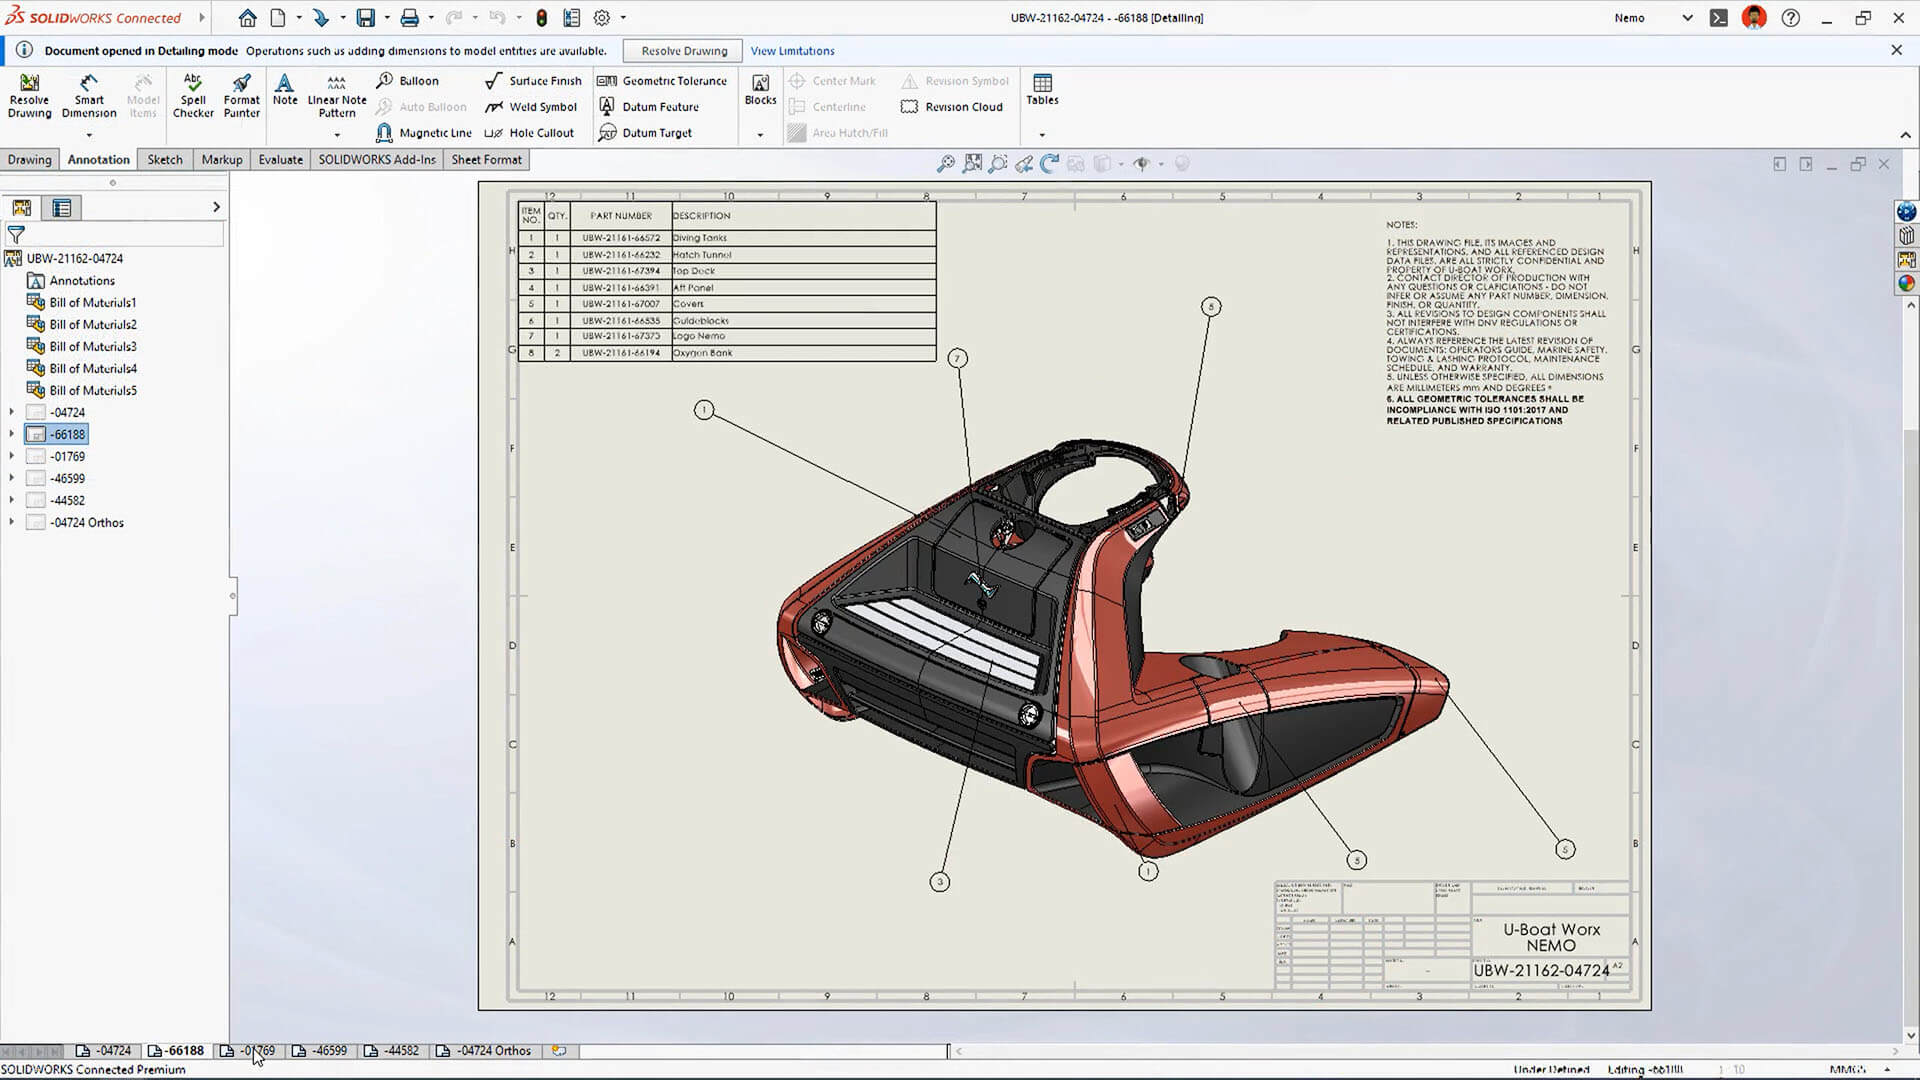Dismiss the Detailing mode banner

pos(1896,50)
